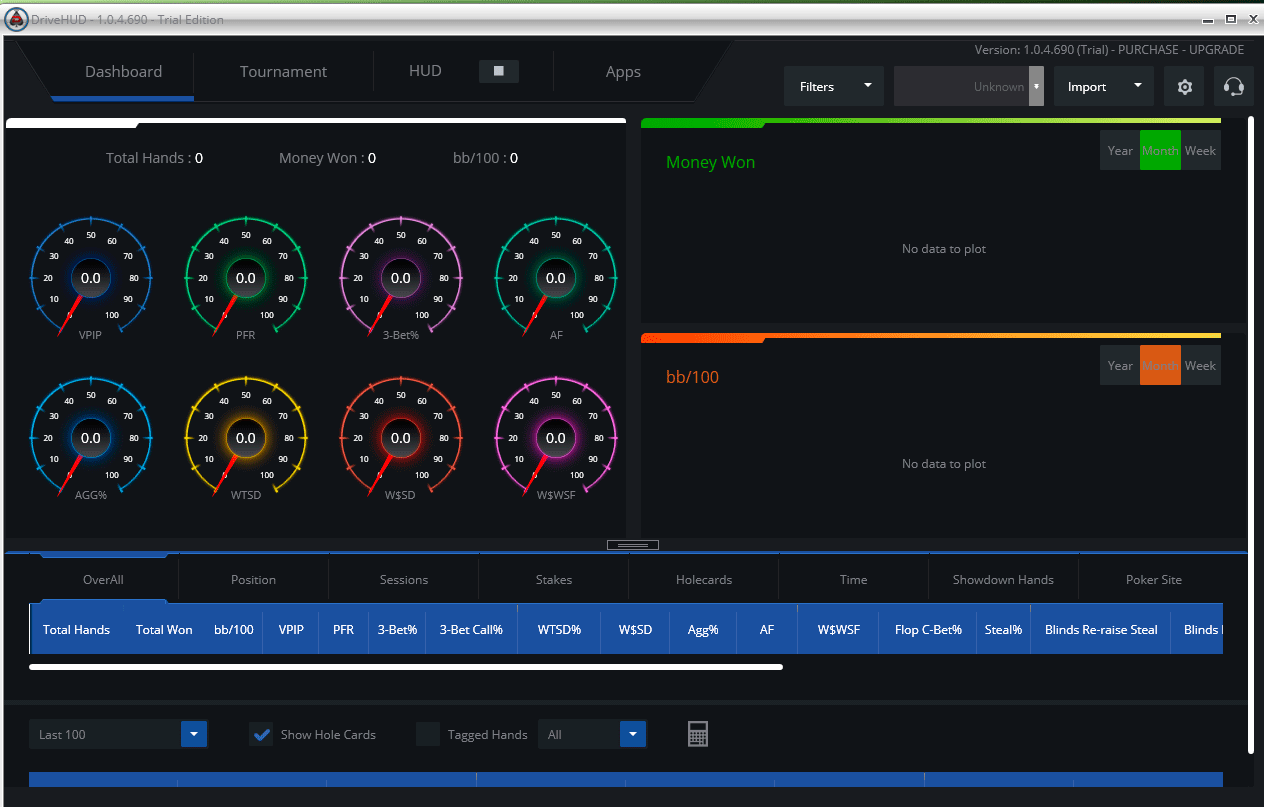Click the AF gauge
1264x807 pixels.
[555, 278]
